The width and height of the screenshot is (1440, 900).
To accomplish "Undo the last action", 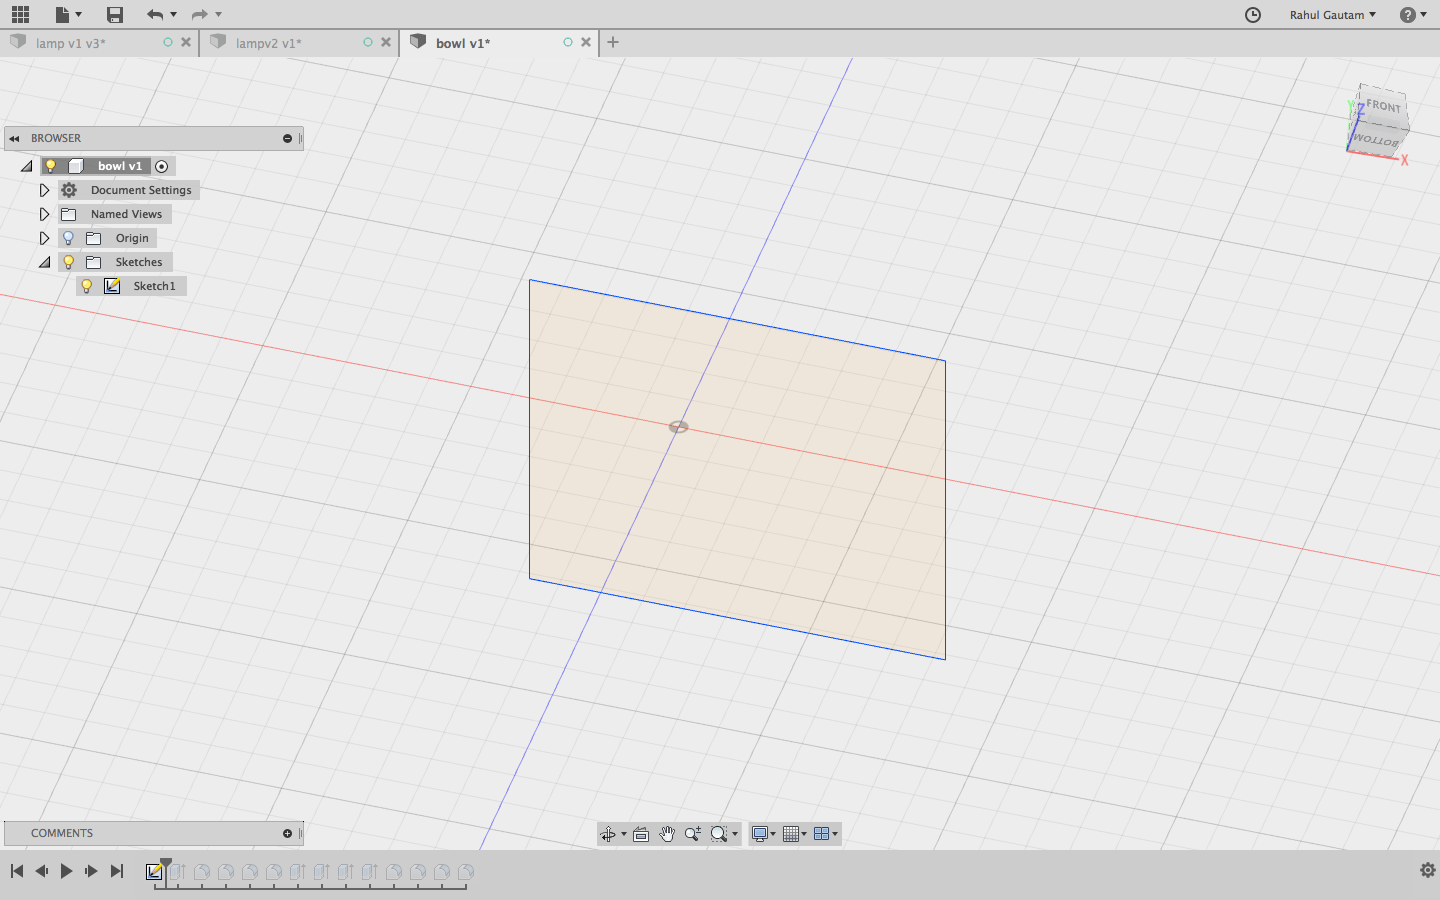I will (x=154, y=14).
